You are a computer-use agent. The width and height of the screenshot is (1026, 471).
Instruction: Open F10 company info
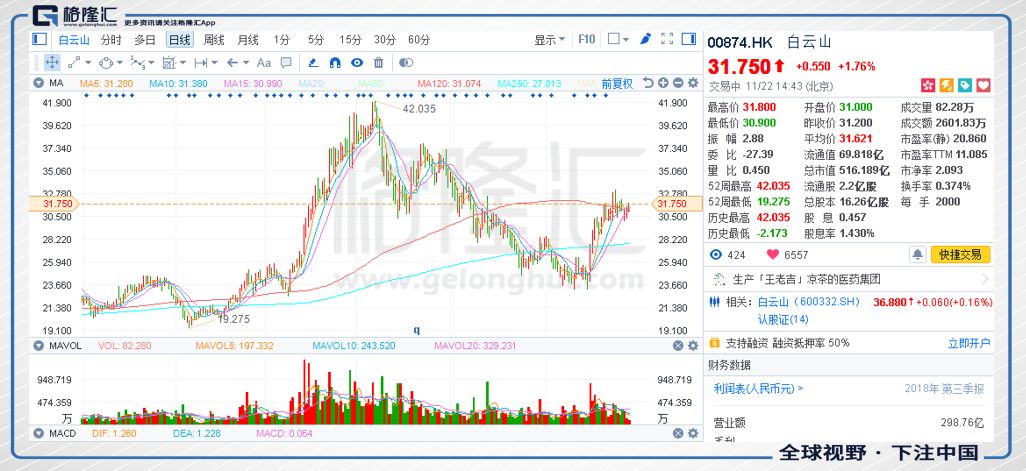click(x=586, y=39)
